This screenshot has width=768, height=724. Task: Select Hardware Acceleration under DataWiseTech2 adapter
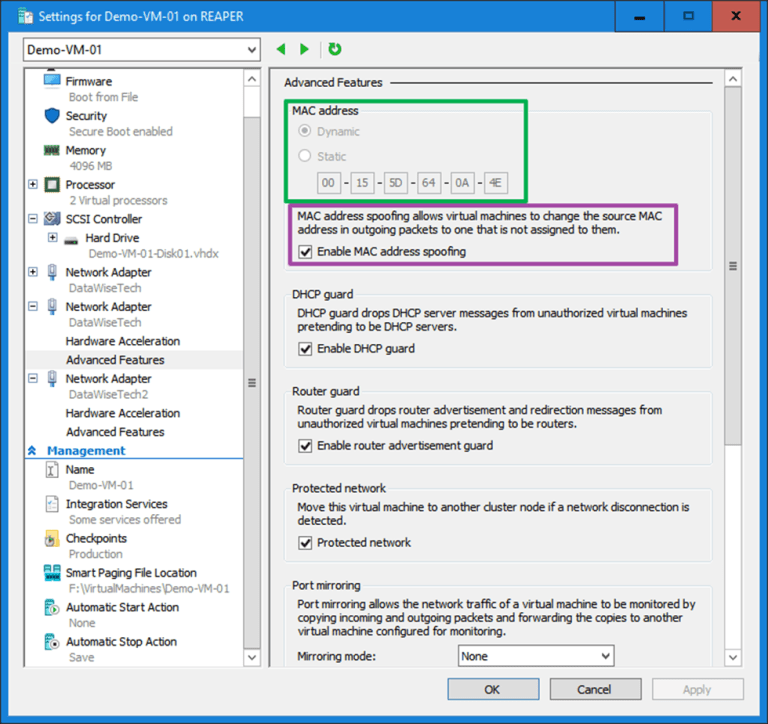pyautogui.click(x=122, y=413)
